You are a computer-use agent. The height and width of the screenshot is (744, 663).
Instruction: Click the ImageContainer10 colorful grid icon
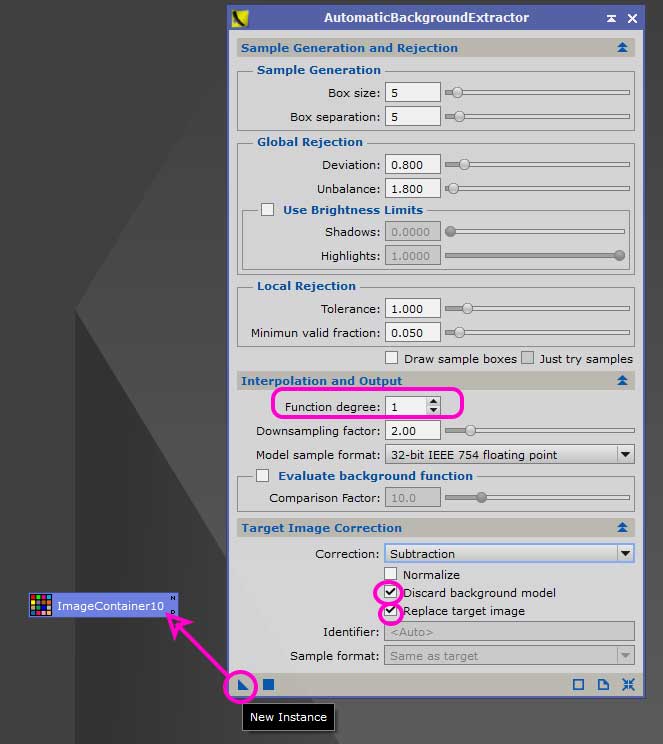(41, 605)
